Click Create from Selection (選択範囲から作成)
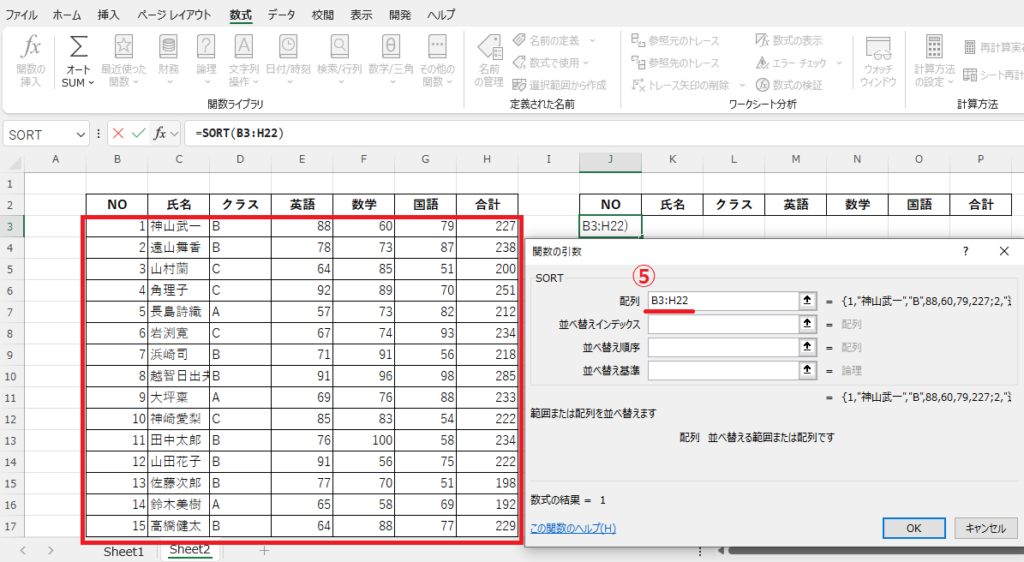 click(560, 85)
